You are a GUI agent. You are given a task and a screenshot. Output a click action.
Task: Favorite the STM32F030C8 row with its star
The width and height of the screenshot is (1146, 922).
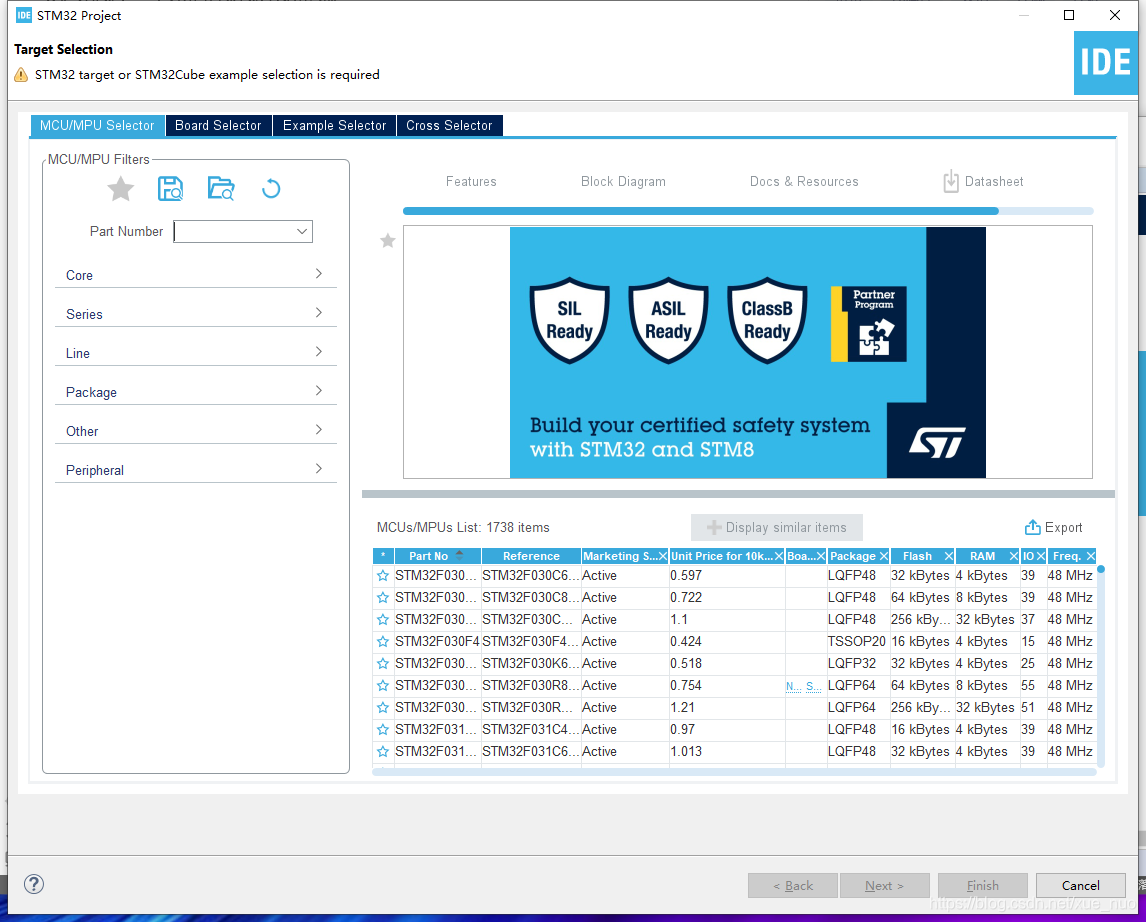coord(382,598)
